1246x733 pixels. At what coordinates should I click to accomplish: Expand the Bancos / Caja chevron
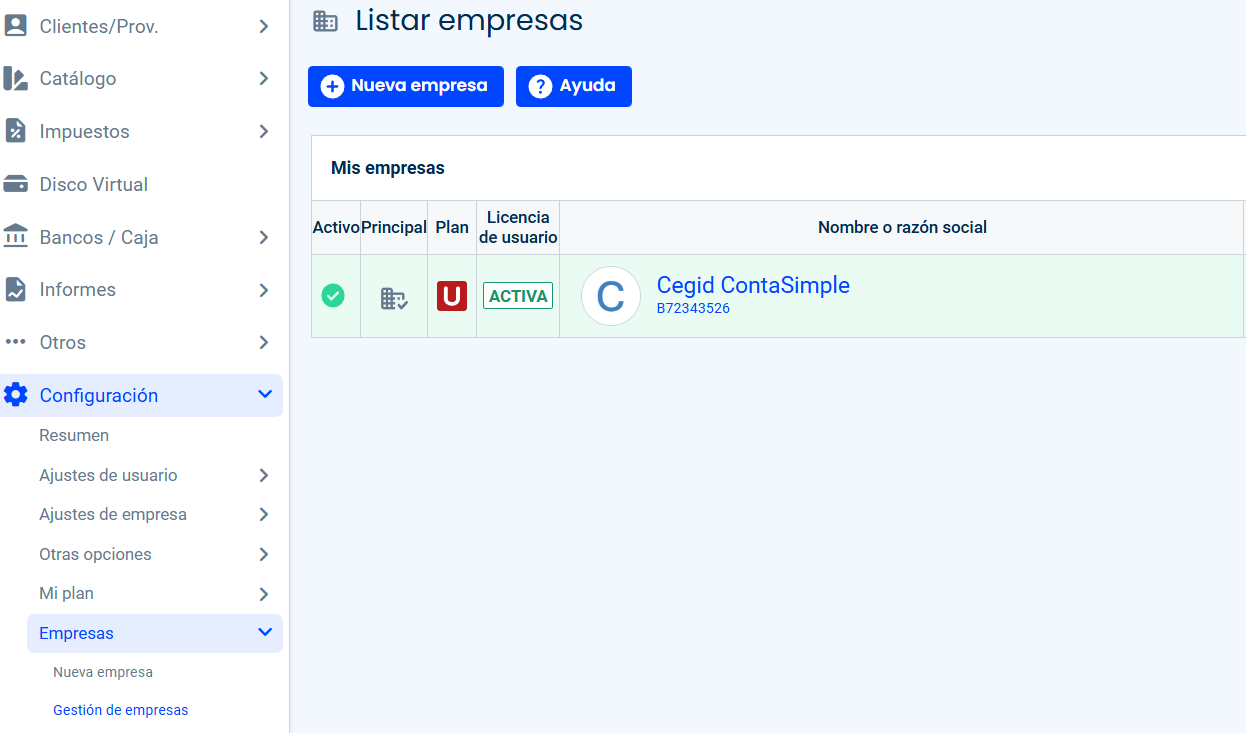pos(263,237)
